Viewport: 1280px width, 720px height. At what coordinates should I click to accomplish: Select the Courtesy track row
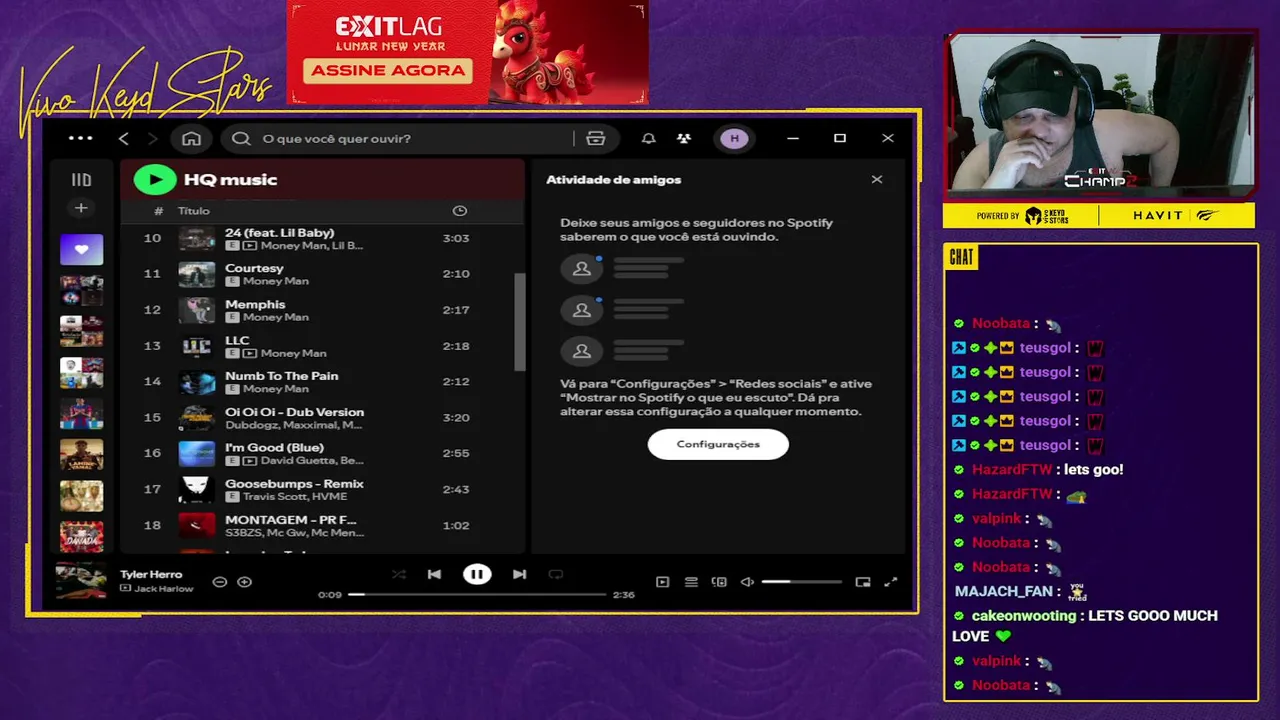[x=322, y=274]
